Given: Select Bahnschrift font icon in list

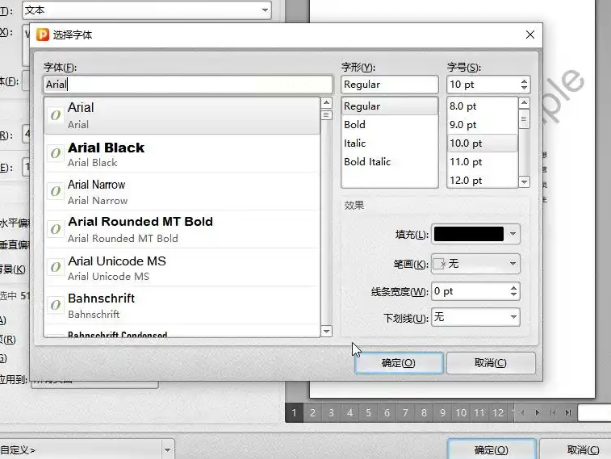Looking at the screenshot, I should [56, 305].
